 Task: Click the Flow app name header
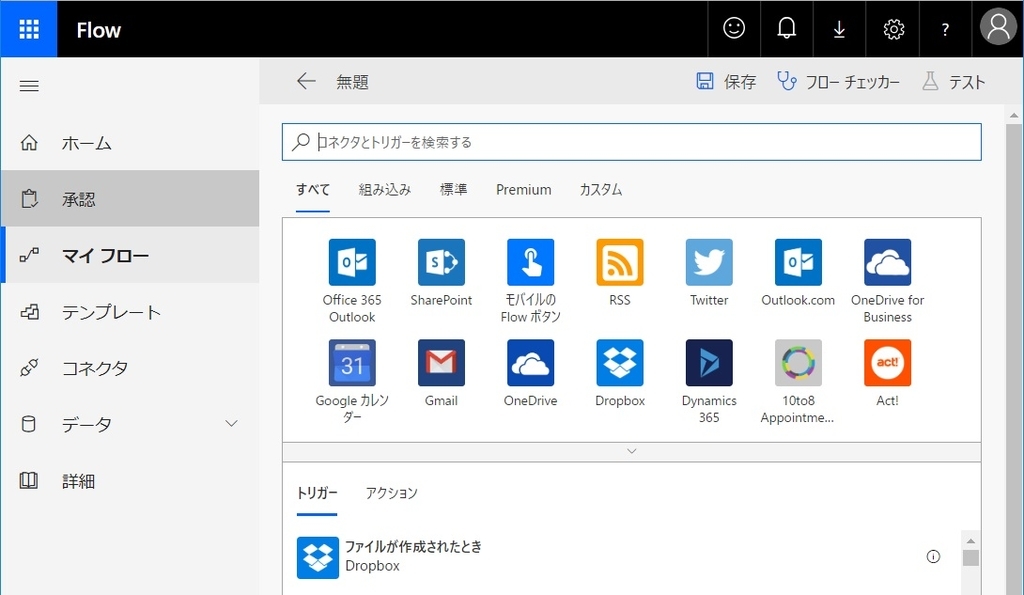pos(99,30)
